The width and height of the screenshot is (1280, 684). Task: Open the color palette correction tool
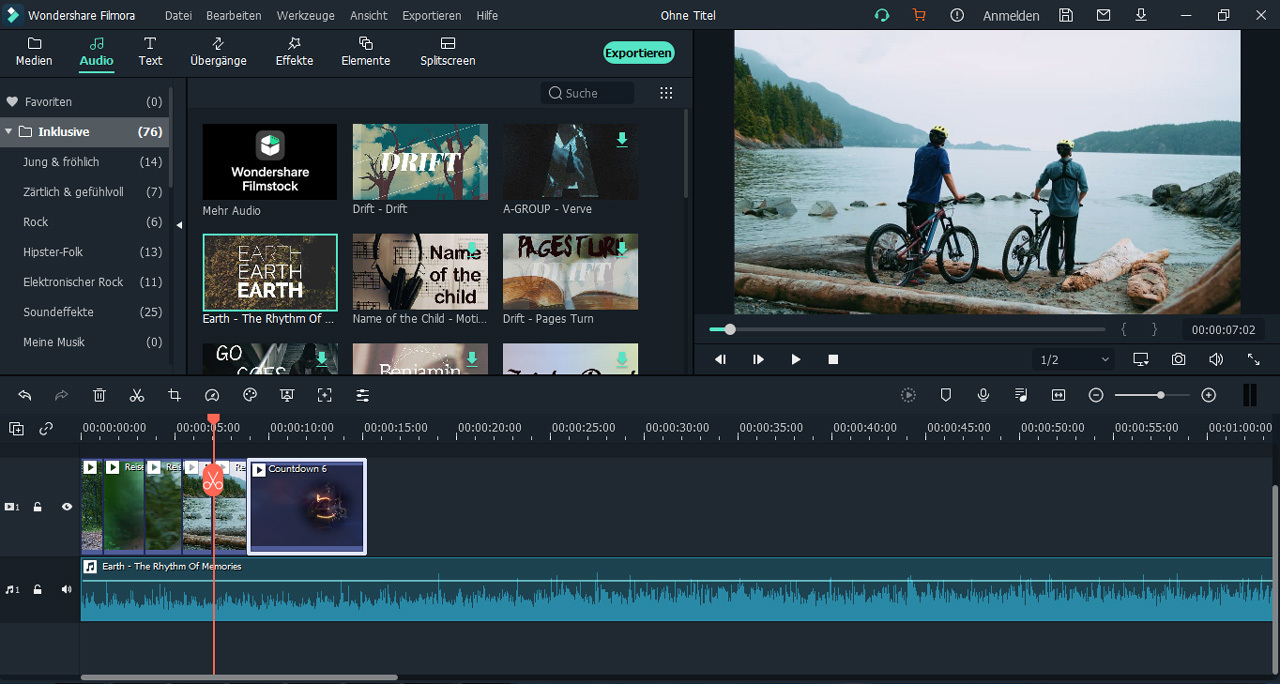pos(250,396)
